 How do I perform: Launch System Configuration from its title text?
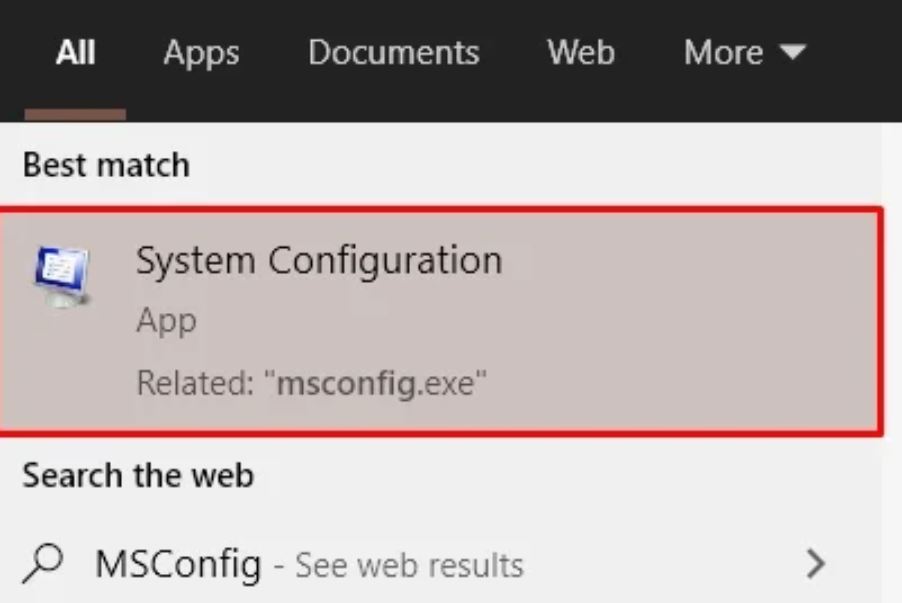click(318, 261)
